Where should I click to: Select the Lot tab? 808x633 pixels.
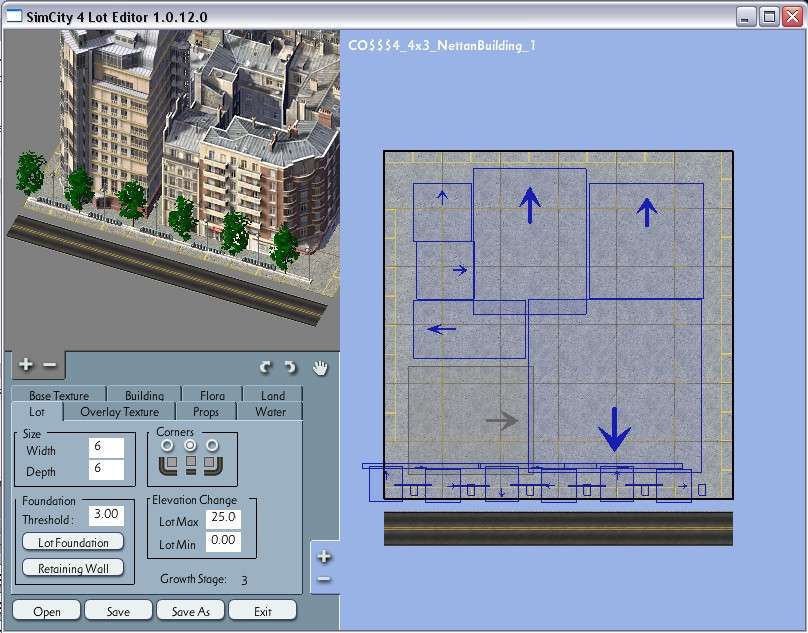37,411
